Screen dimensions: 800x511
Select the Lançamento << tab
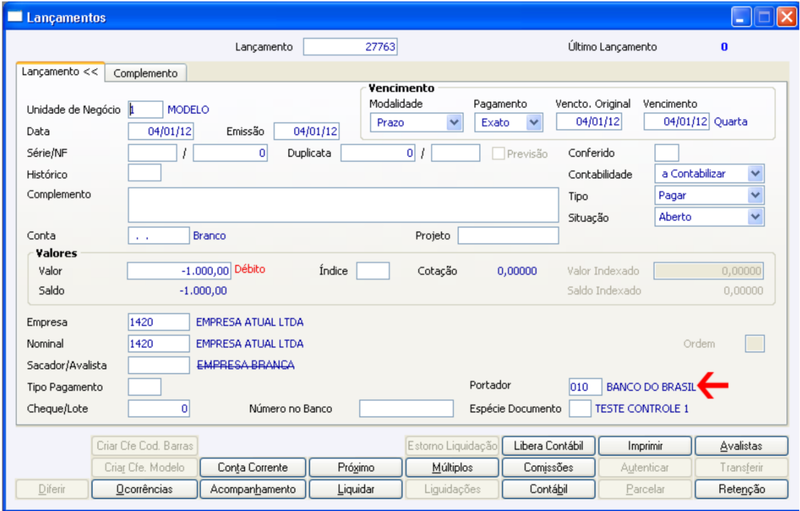point(60,71)
